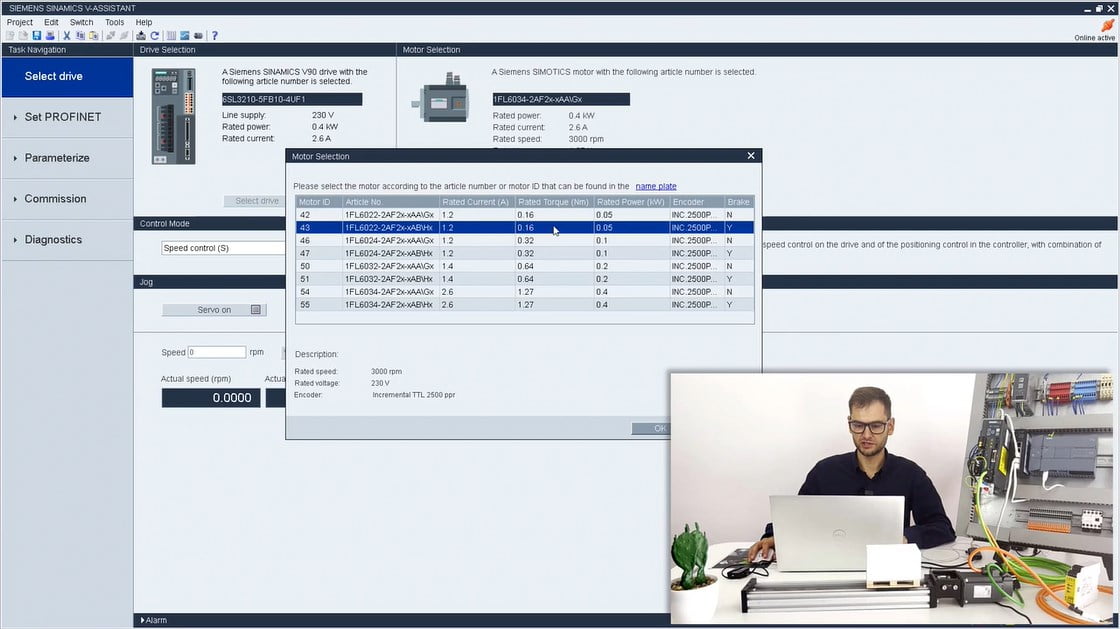
Task: Click the Paste clipboard icon
Action: [x=94, y=36]
